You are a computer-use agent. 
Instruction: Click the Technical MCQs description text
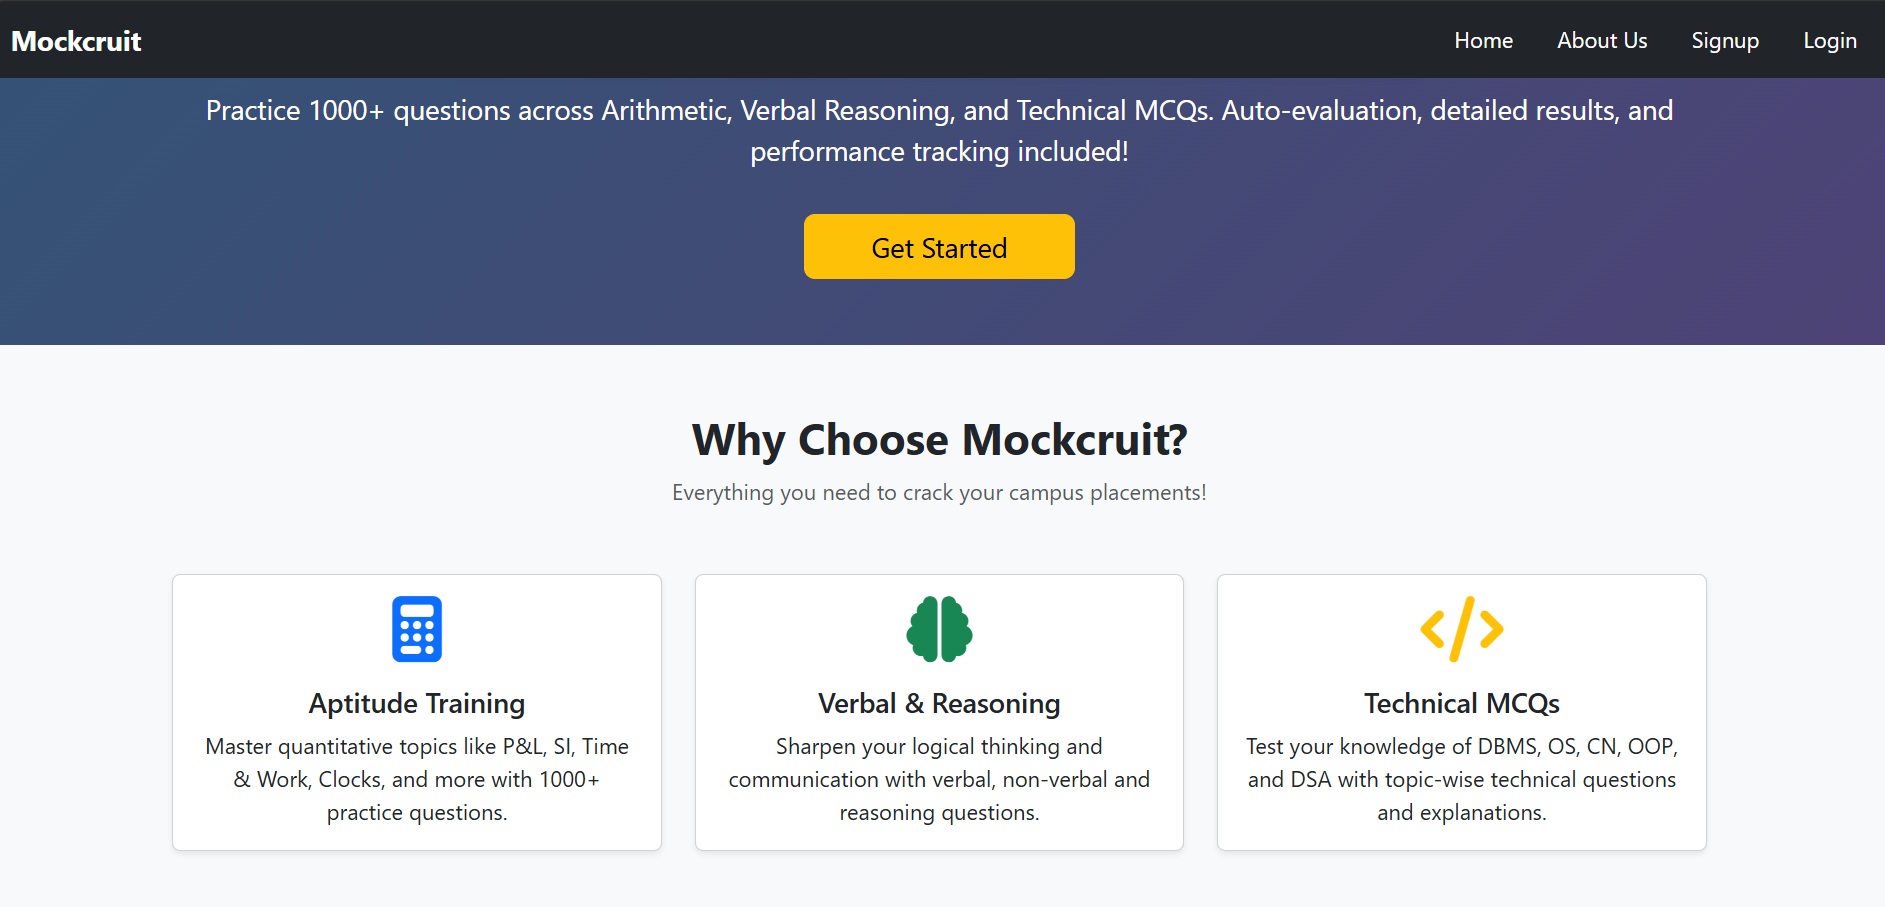(1461, 779)
